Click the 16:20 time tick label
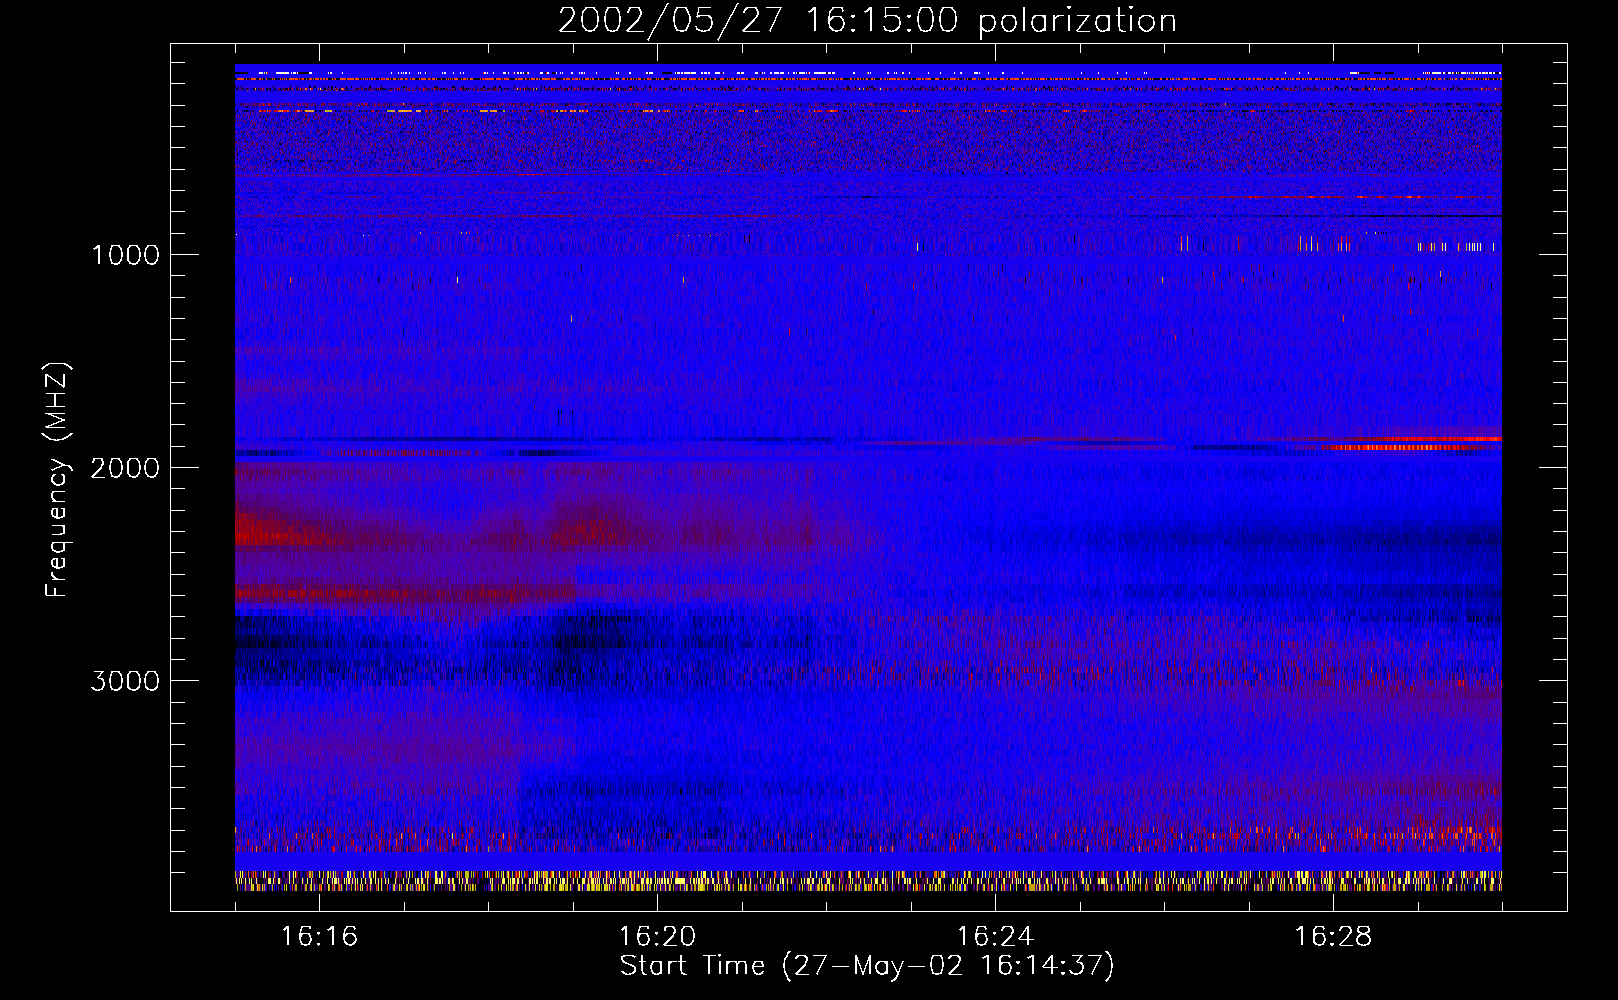This screenshot has width=1618, height=1000. pyautogui.click(x=657, y=936)
